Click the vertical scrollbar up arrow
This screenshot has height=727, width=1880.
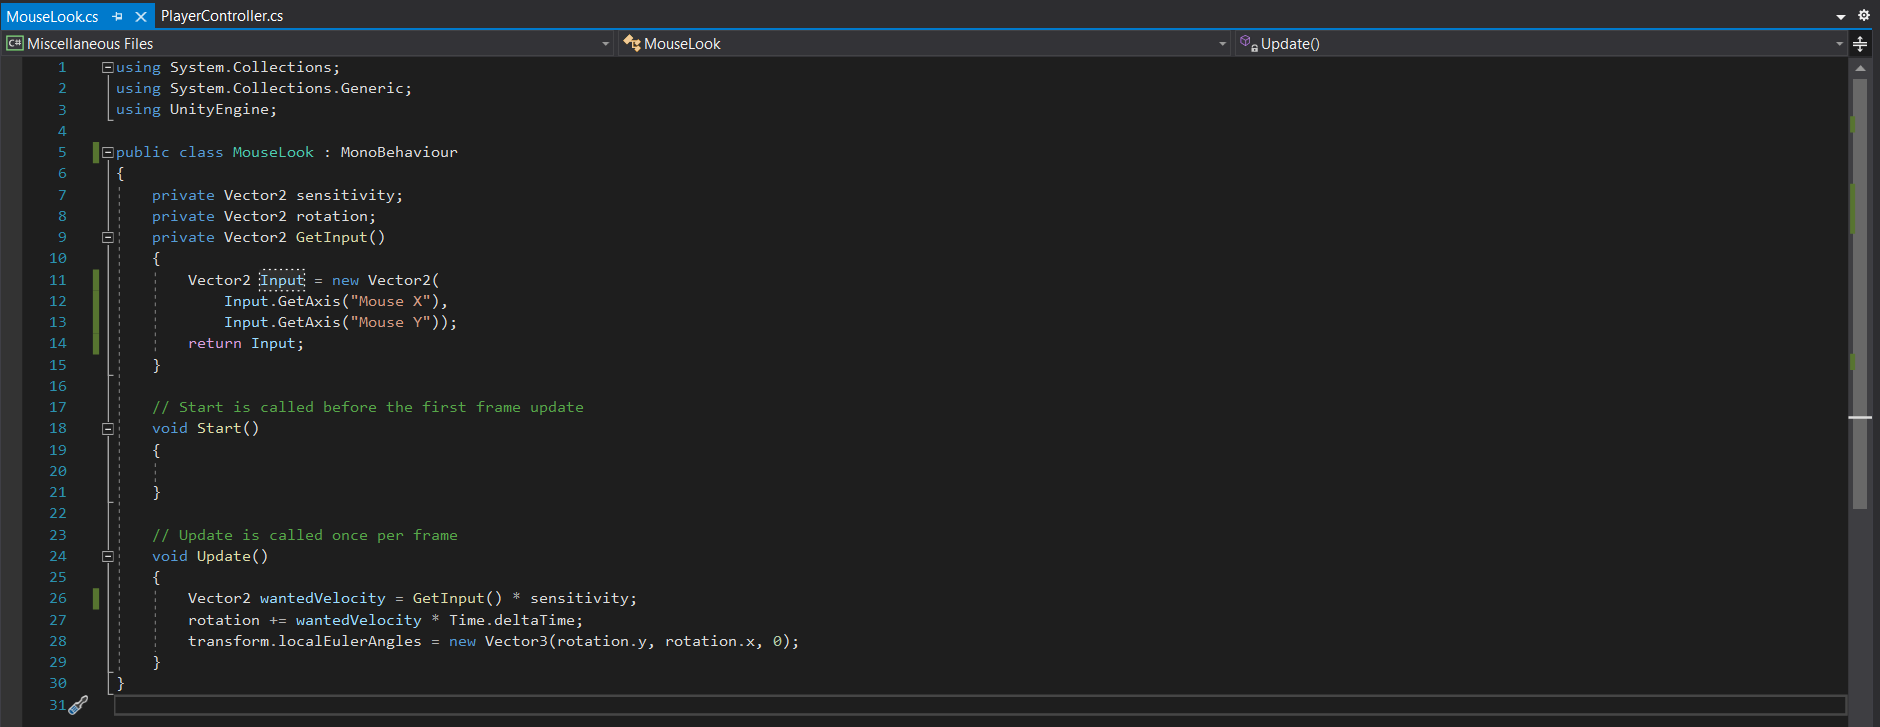click(1860, 68)
